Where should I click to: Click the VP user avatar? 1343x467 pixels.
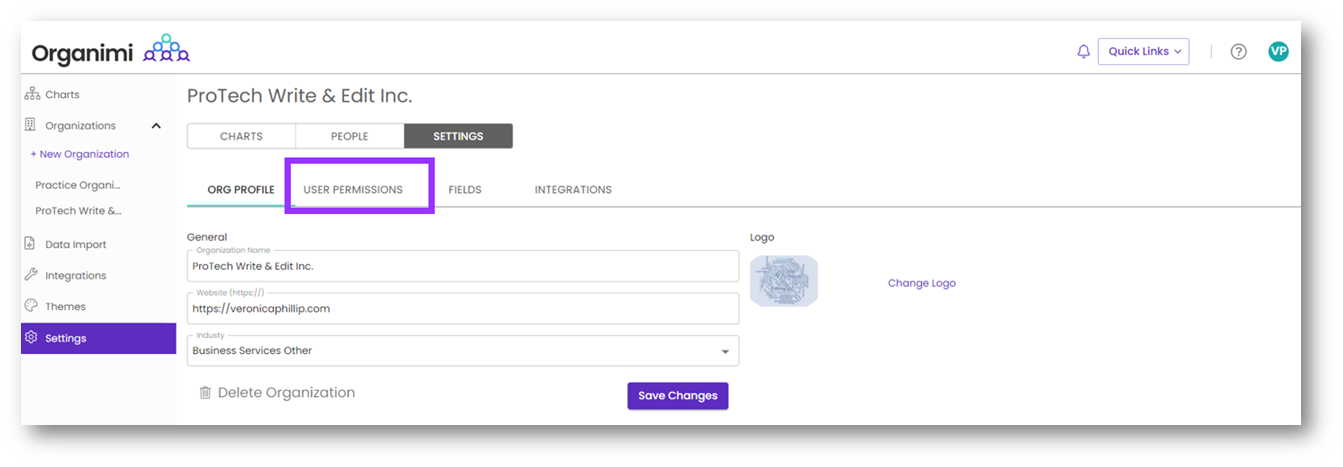1278,52
